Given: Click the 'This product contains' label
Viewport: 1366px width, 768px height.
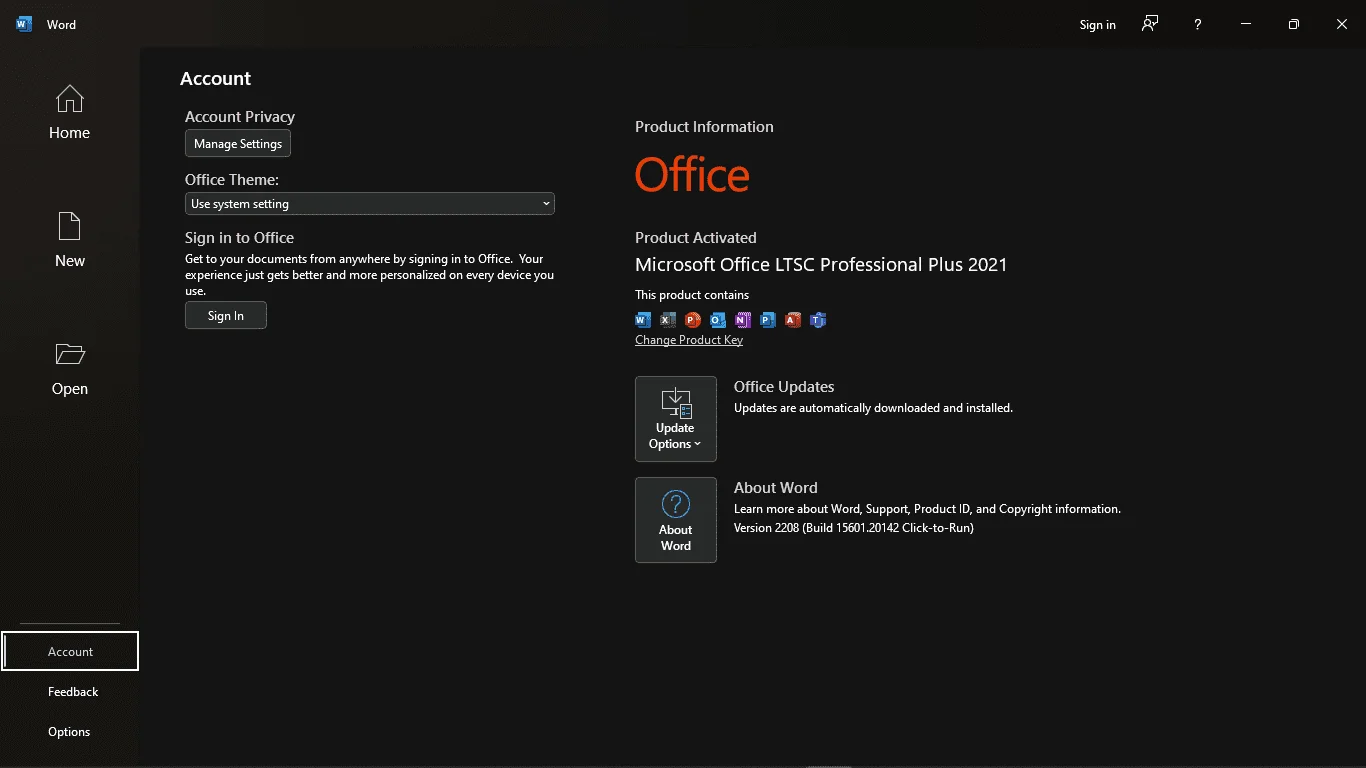Looking at the screenshot, I should [692, 295].
